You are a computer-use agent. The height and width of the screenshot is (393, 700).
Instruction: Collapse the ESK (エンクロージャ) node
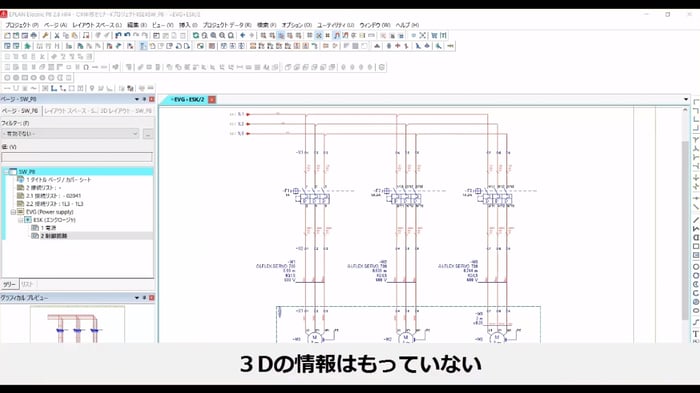20,220
